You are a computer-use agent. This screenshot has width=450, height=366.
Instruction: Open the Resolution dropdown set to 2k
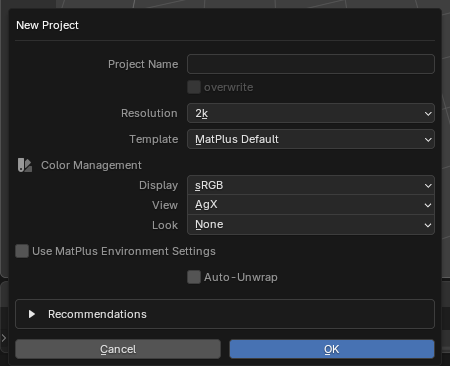311,113
